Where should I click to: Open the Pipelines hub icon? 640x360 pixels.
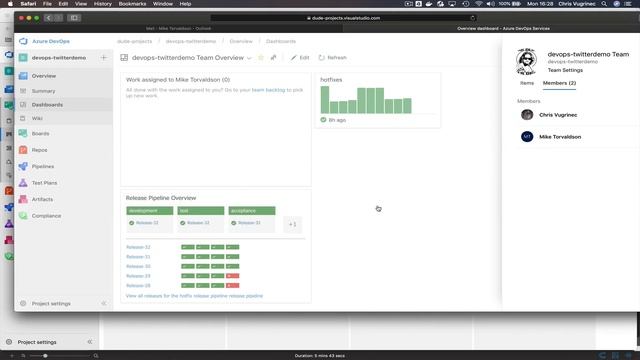pos(23,167)
